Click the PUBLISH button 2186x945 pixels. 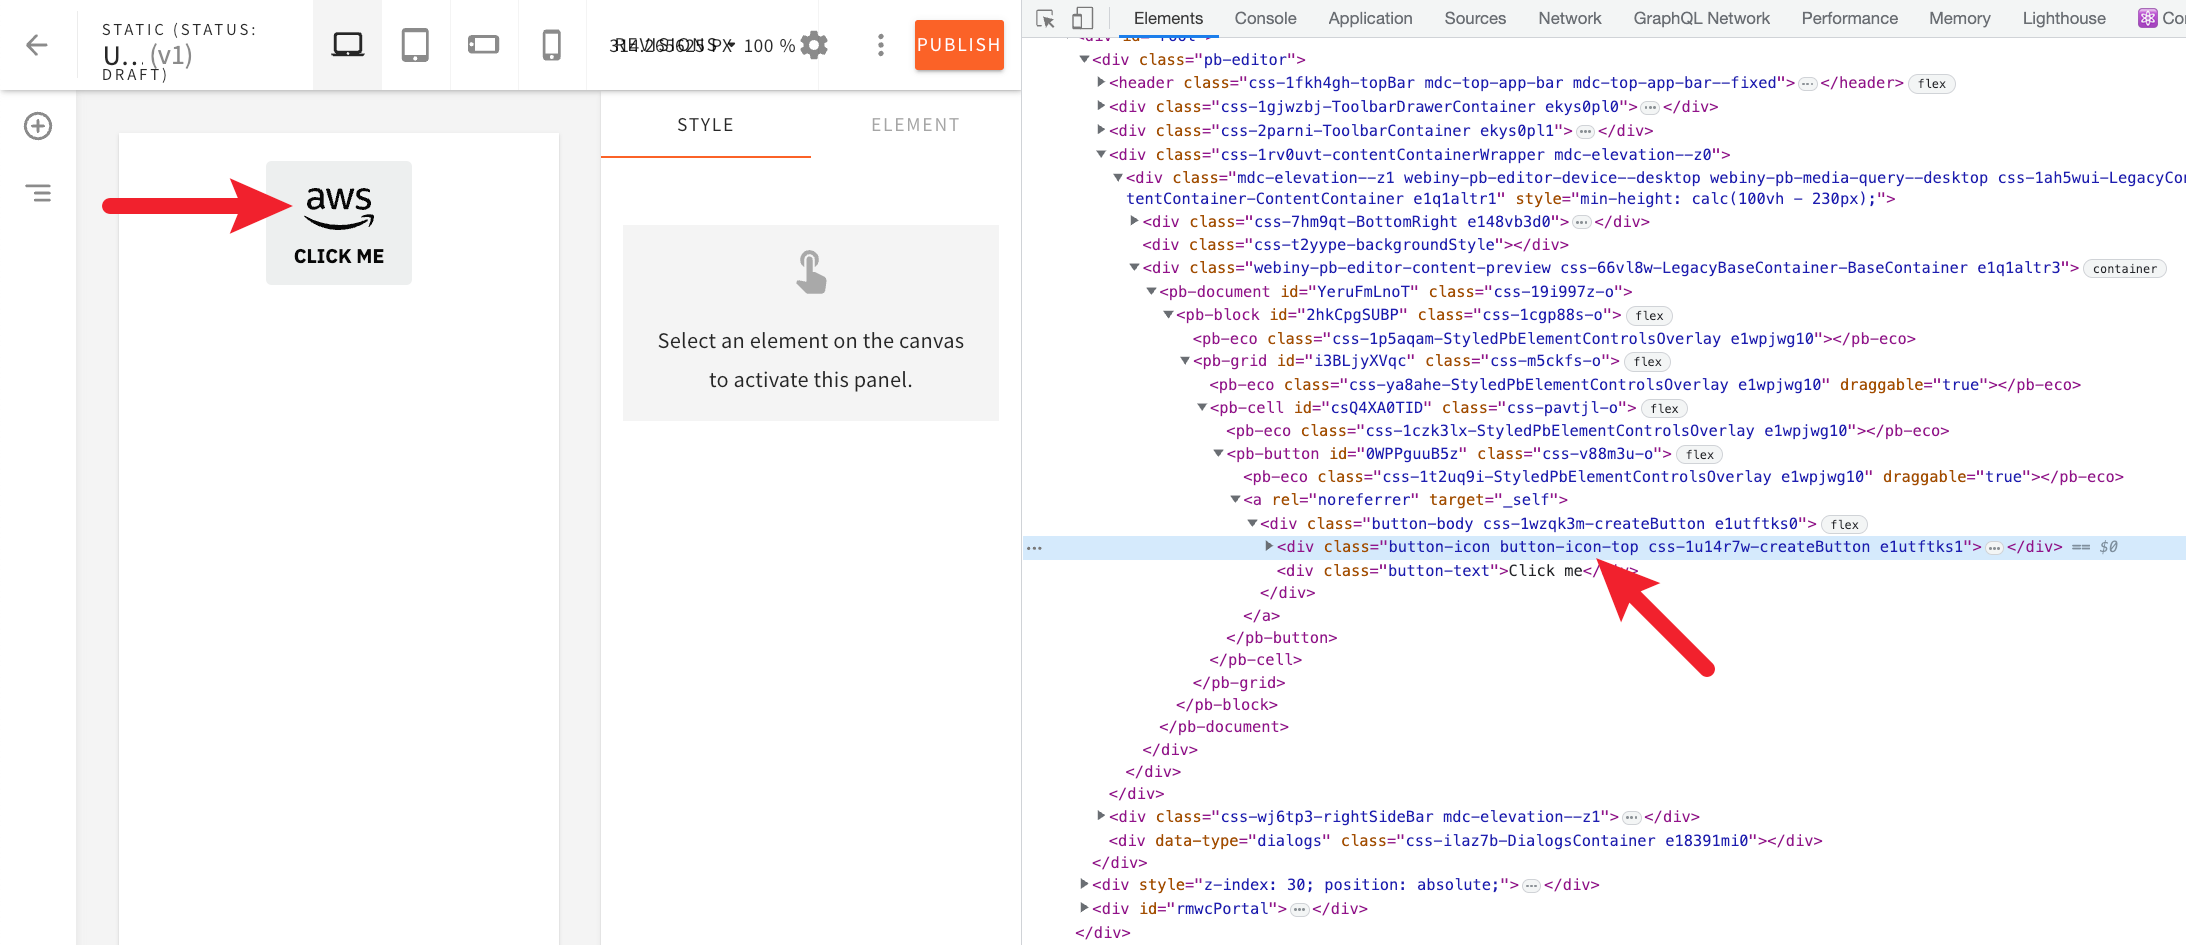click(x=958, y=44)
